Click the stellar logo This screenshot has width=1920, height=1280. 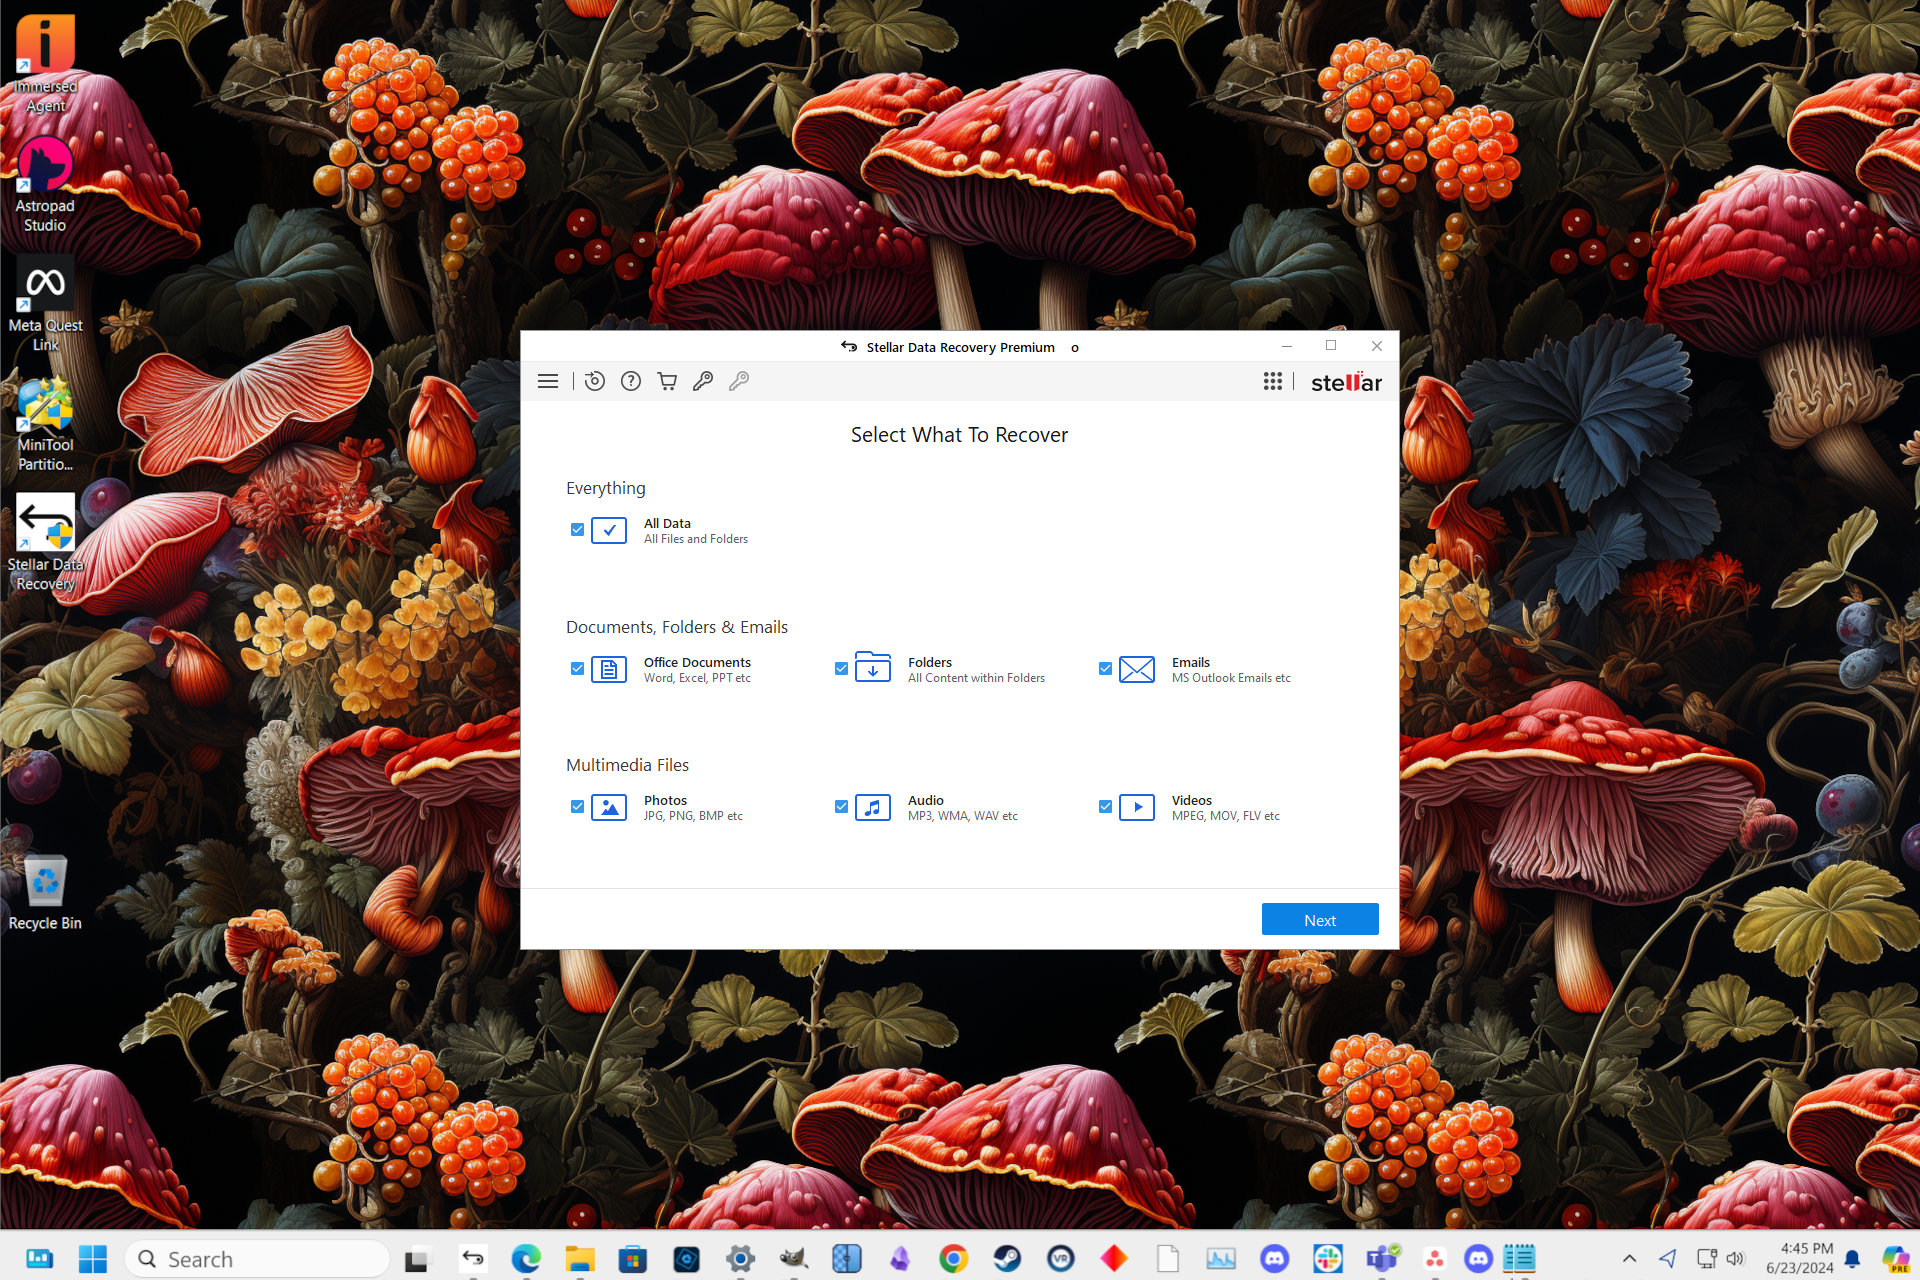1346,382
